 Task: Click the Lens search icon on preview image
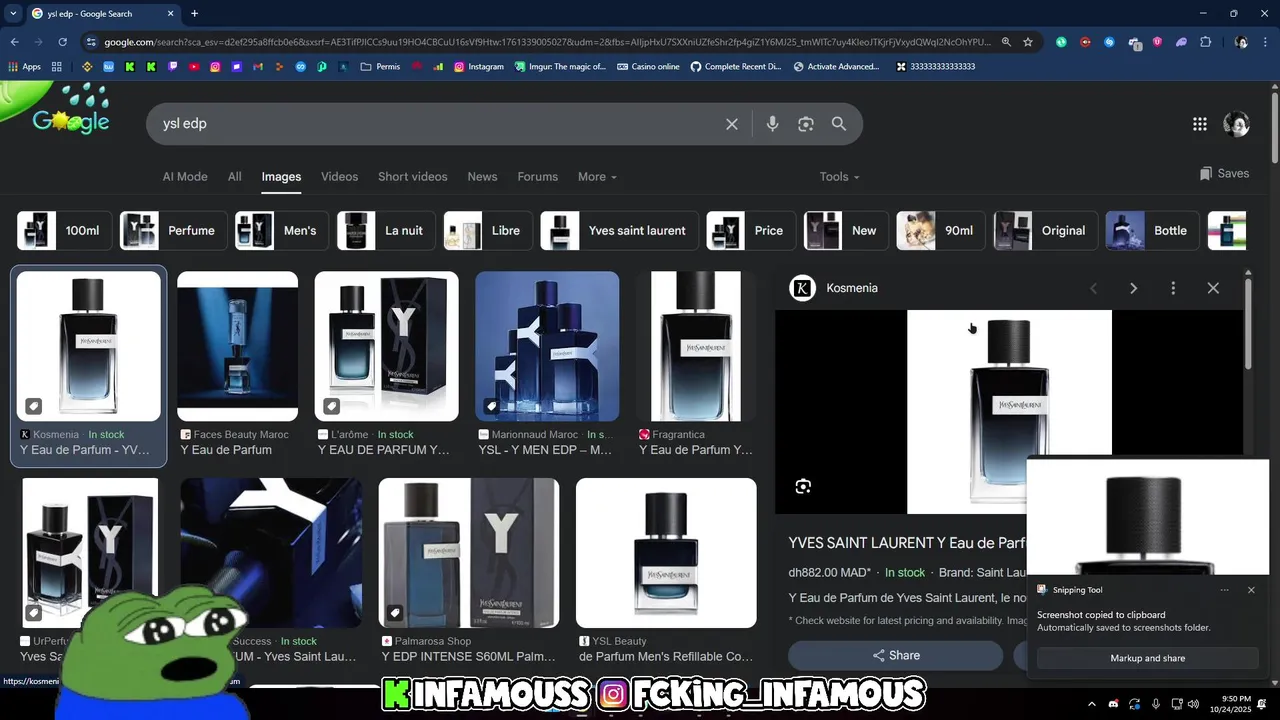[803, 487]
